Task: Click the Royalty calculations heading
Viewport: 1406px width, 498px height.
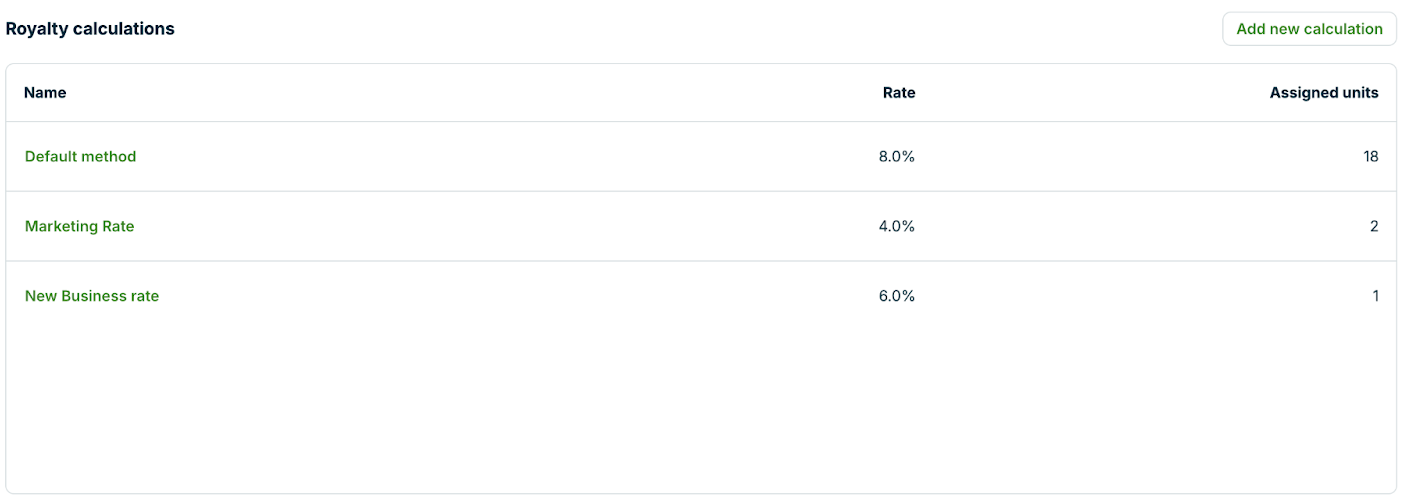Action: pos(90,29)
